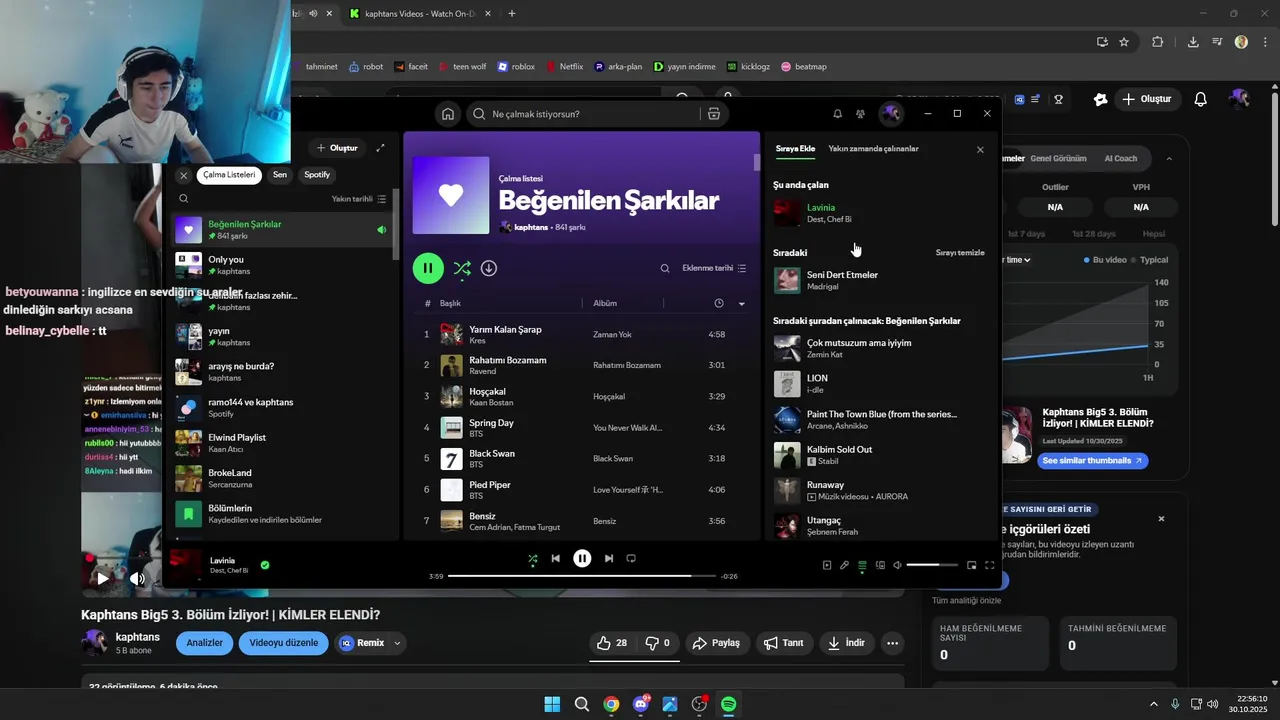Open the yayın playlist
The height and width of the screenshot is (720, 1280).
(282, 336)
